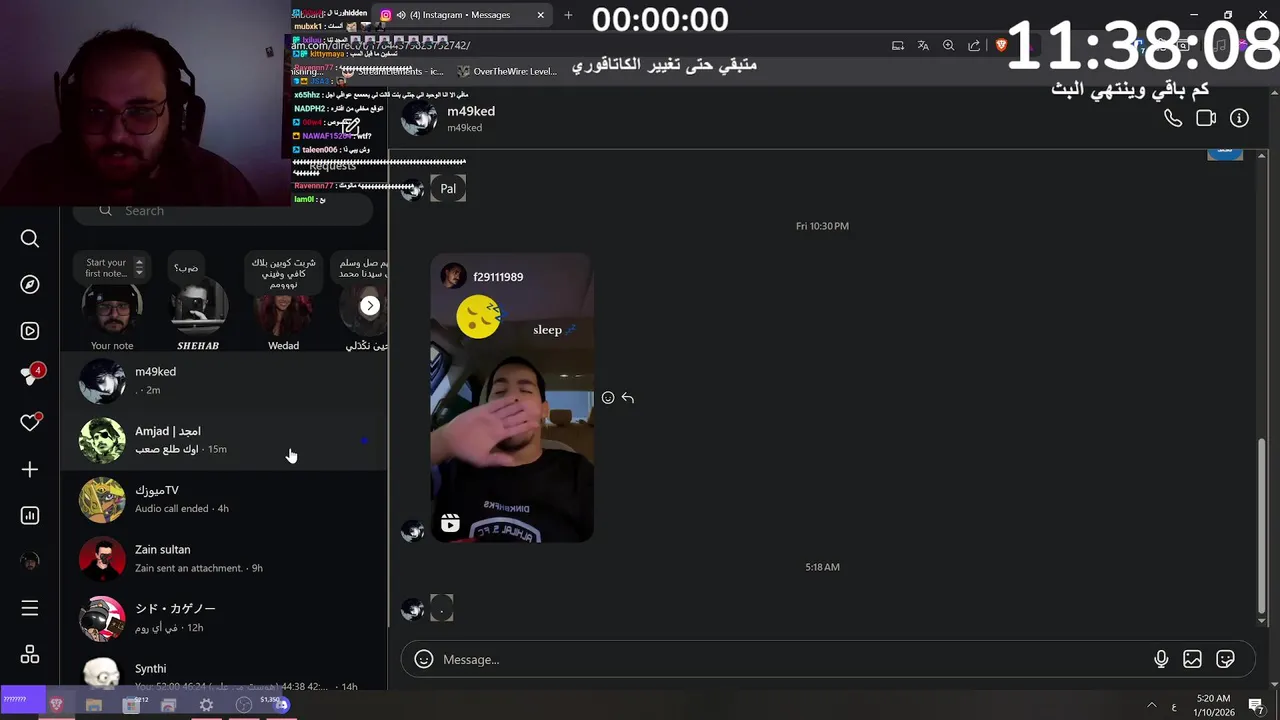This screenshot has width=1280, height=720.
Task: Open the More hamburger menu
Action: pos(30,608)
